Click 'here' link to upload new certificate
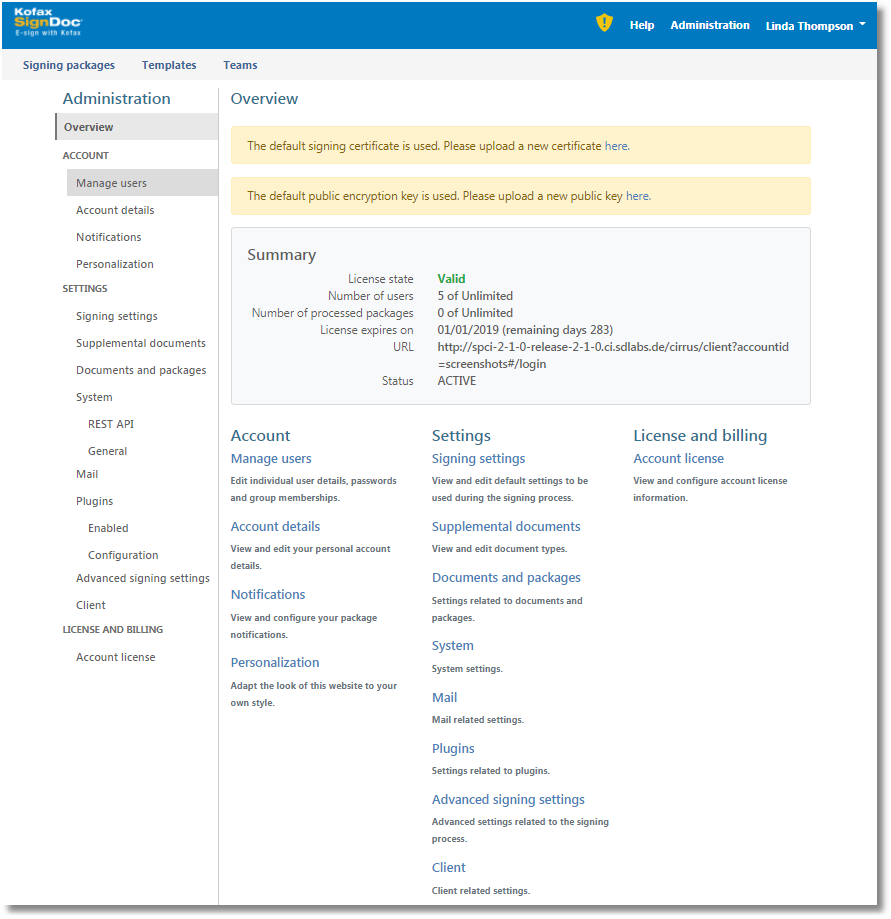Viewport: 891px width, 919px height. click(x=616, y=146)
